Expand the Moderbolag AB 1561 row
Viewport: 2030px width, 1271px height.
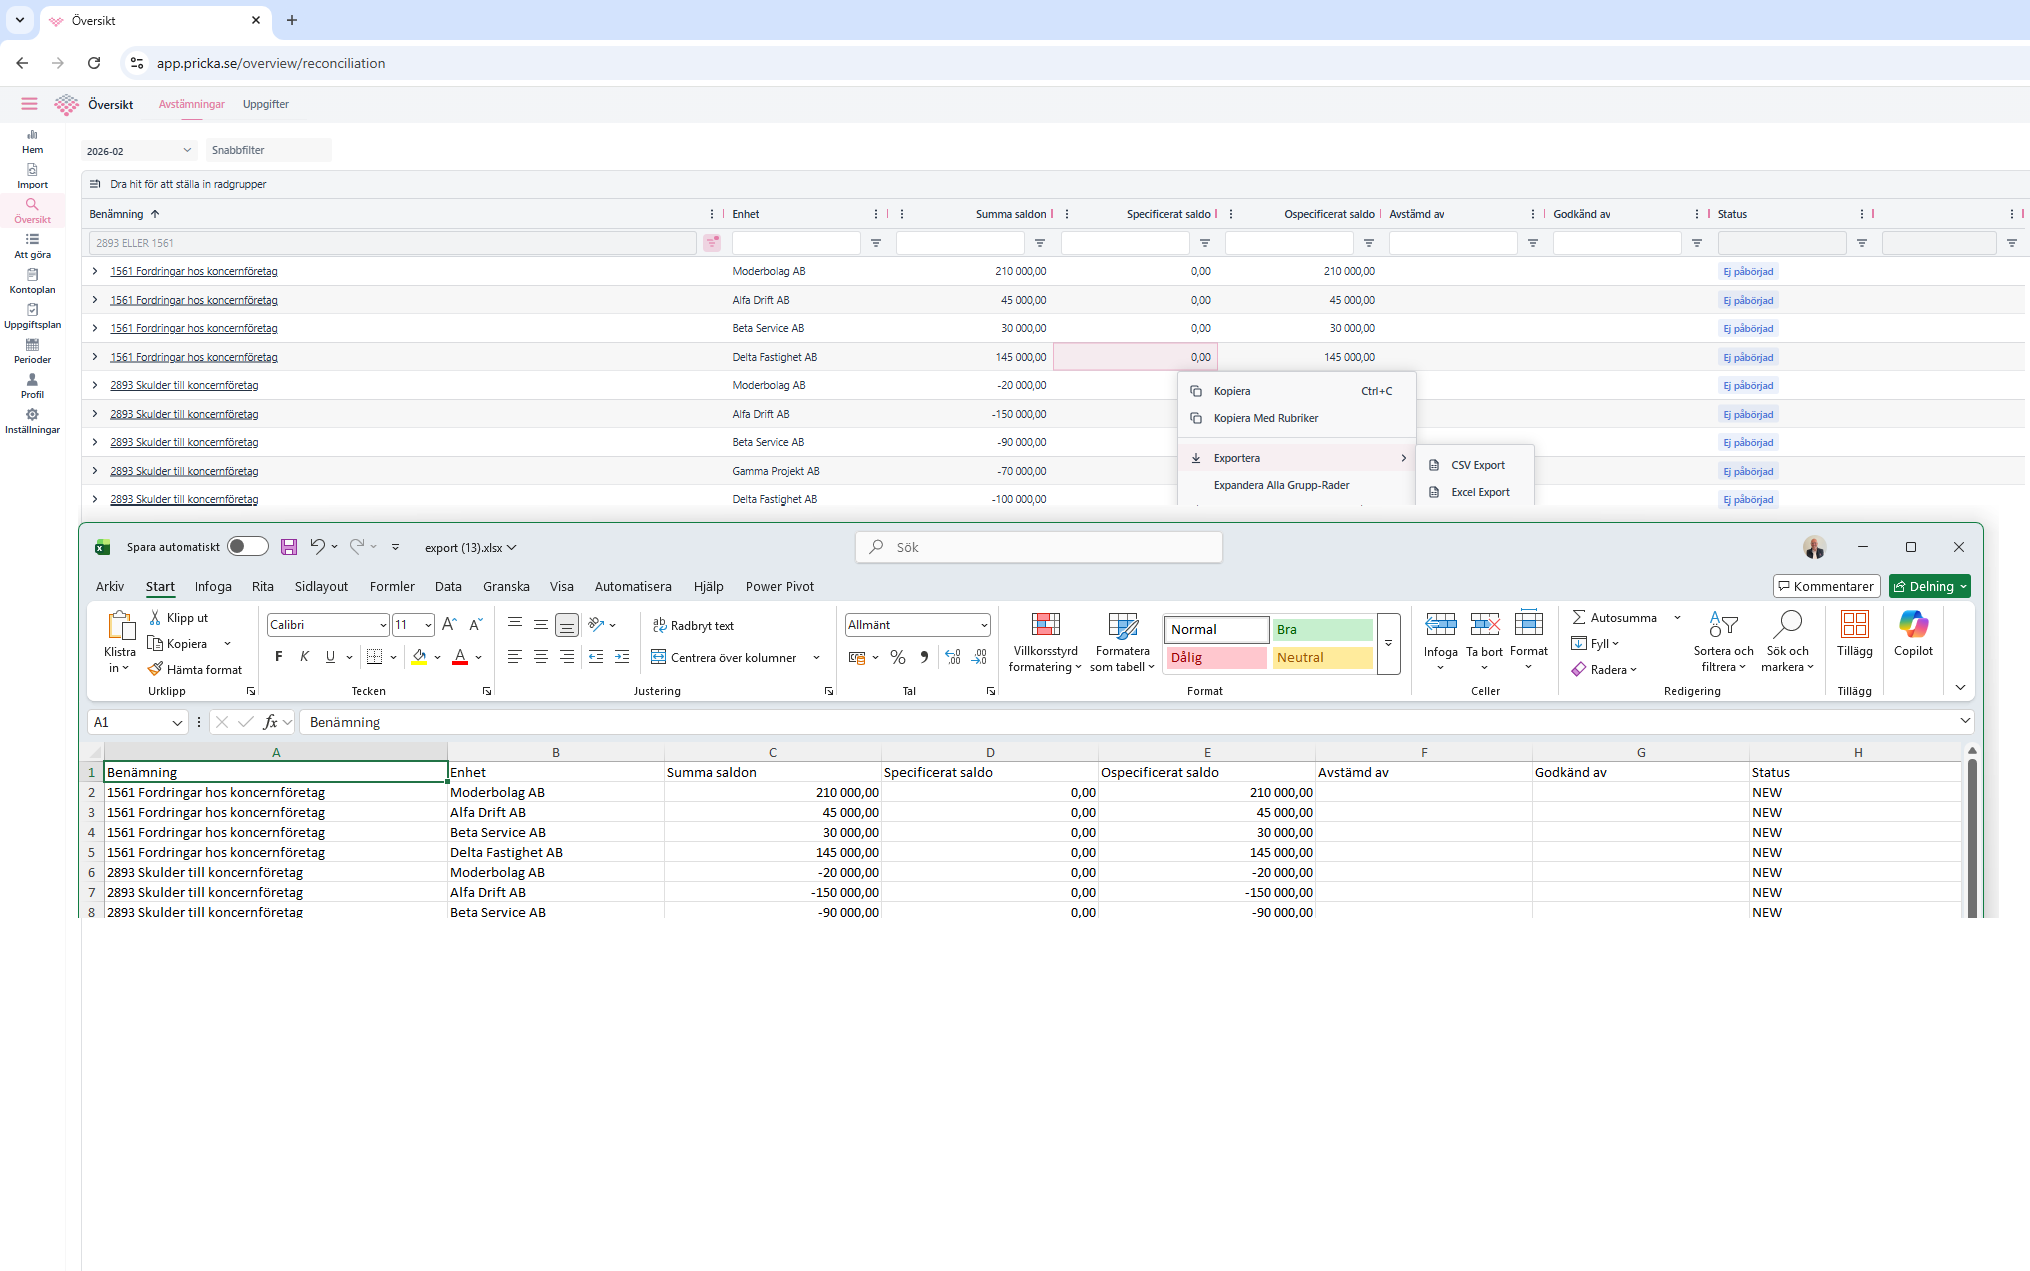[x=95, y=271]
